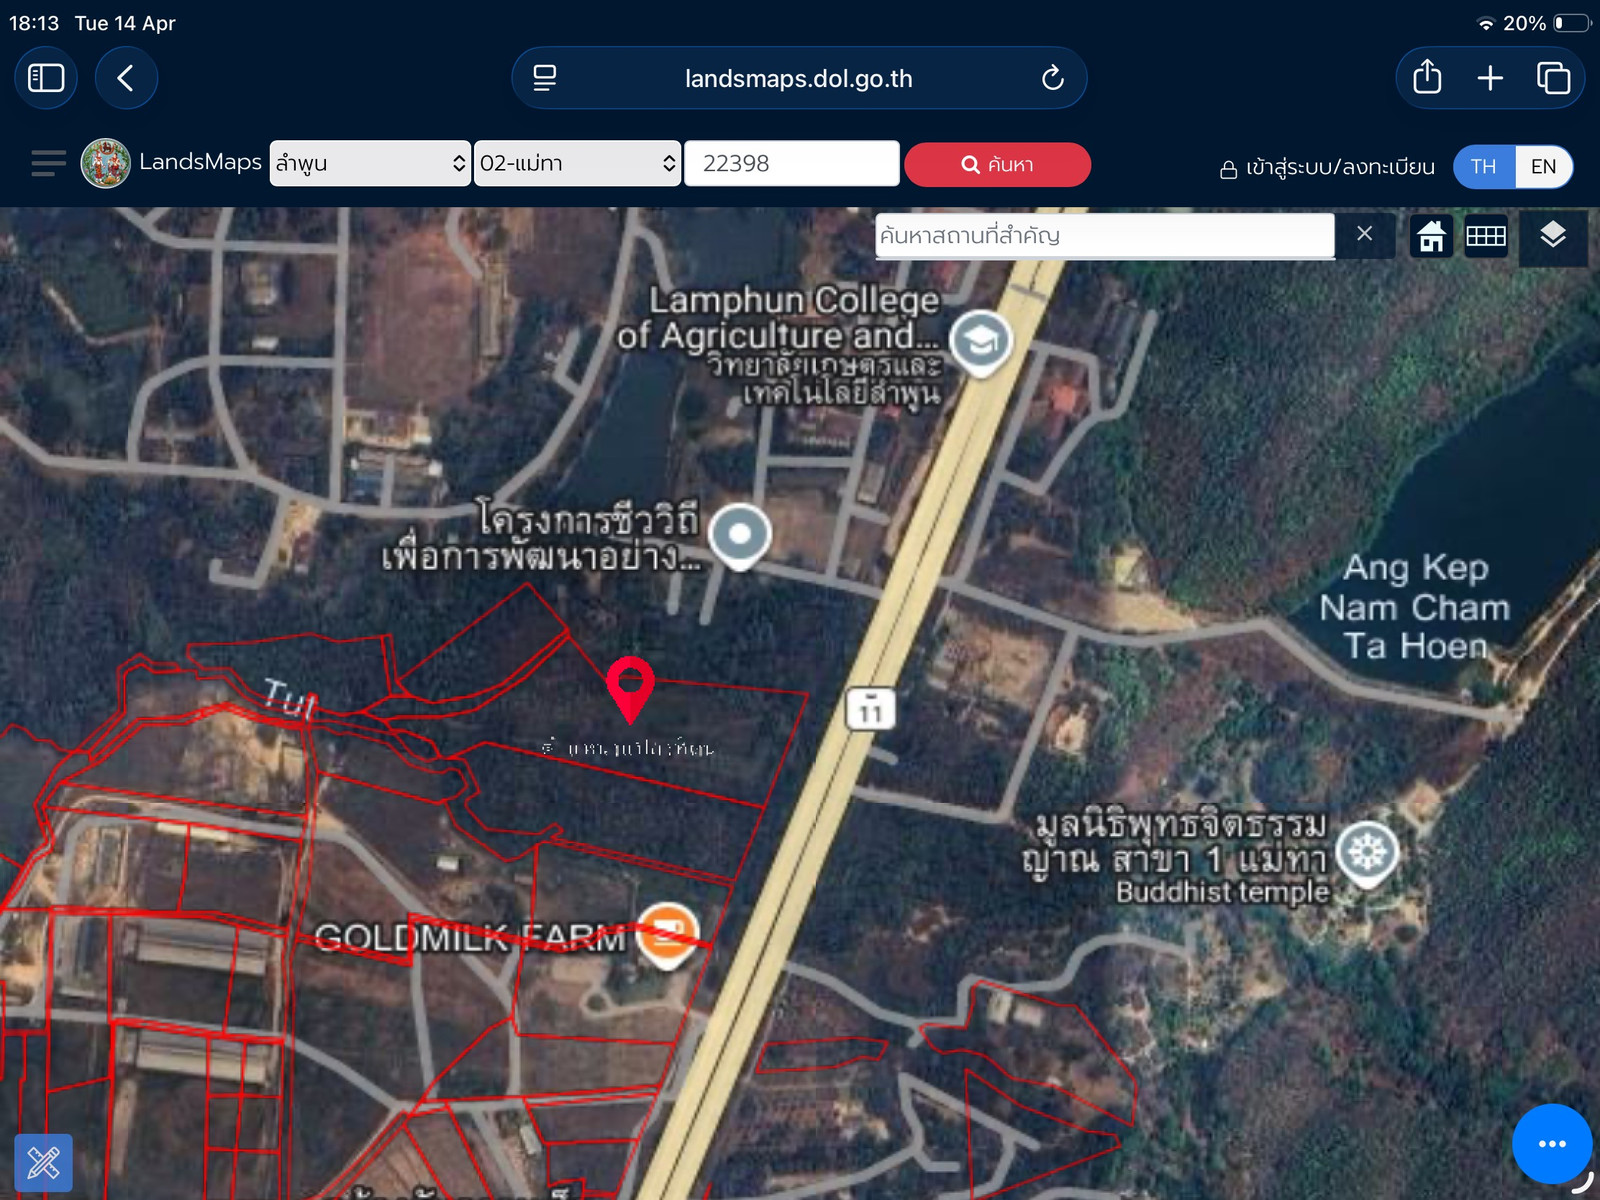Viewport: 1600px width, 1200px height.
Task: Tap the Buddhist temple dharma wheel marker
Action: 1367,854
